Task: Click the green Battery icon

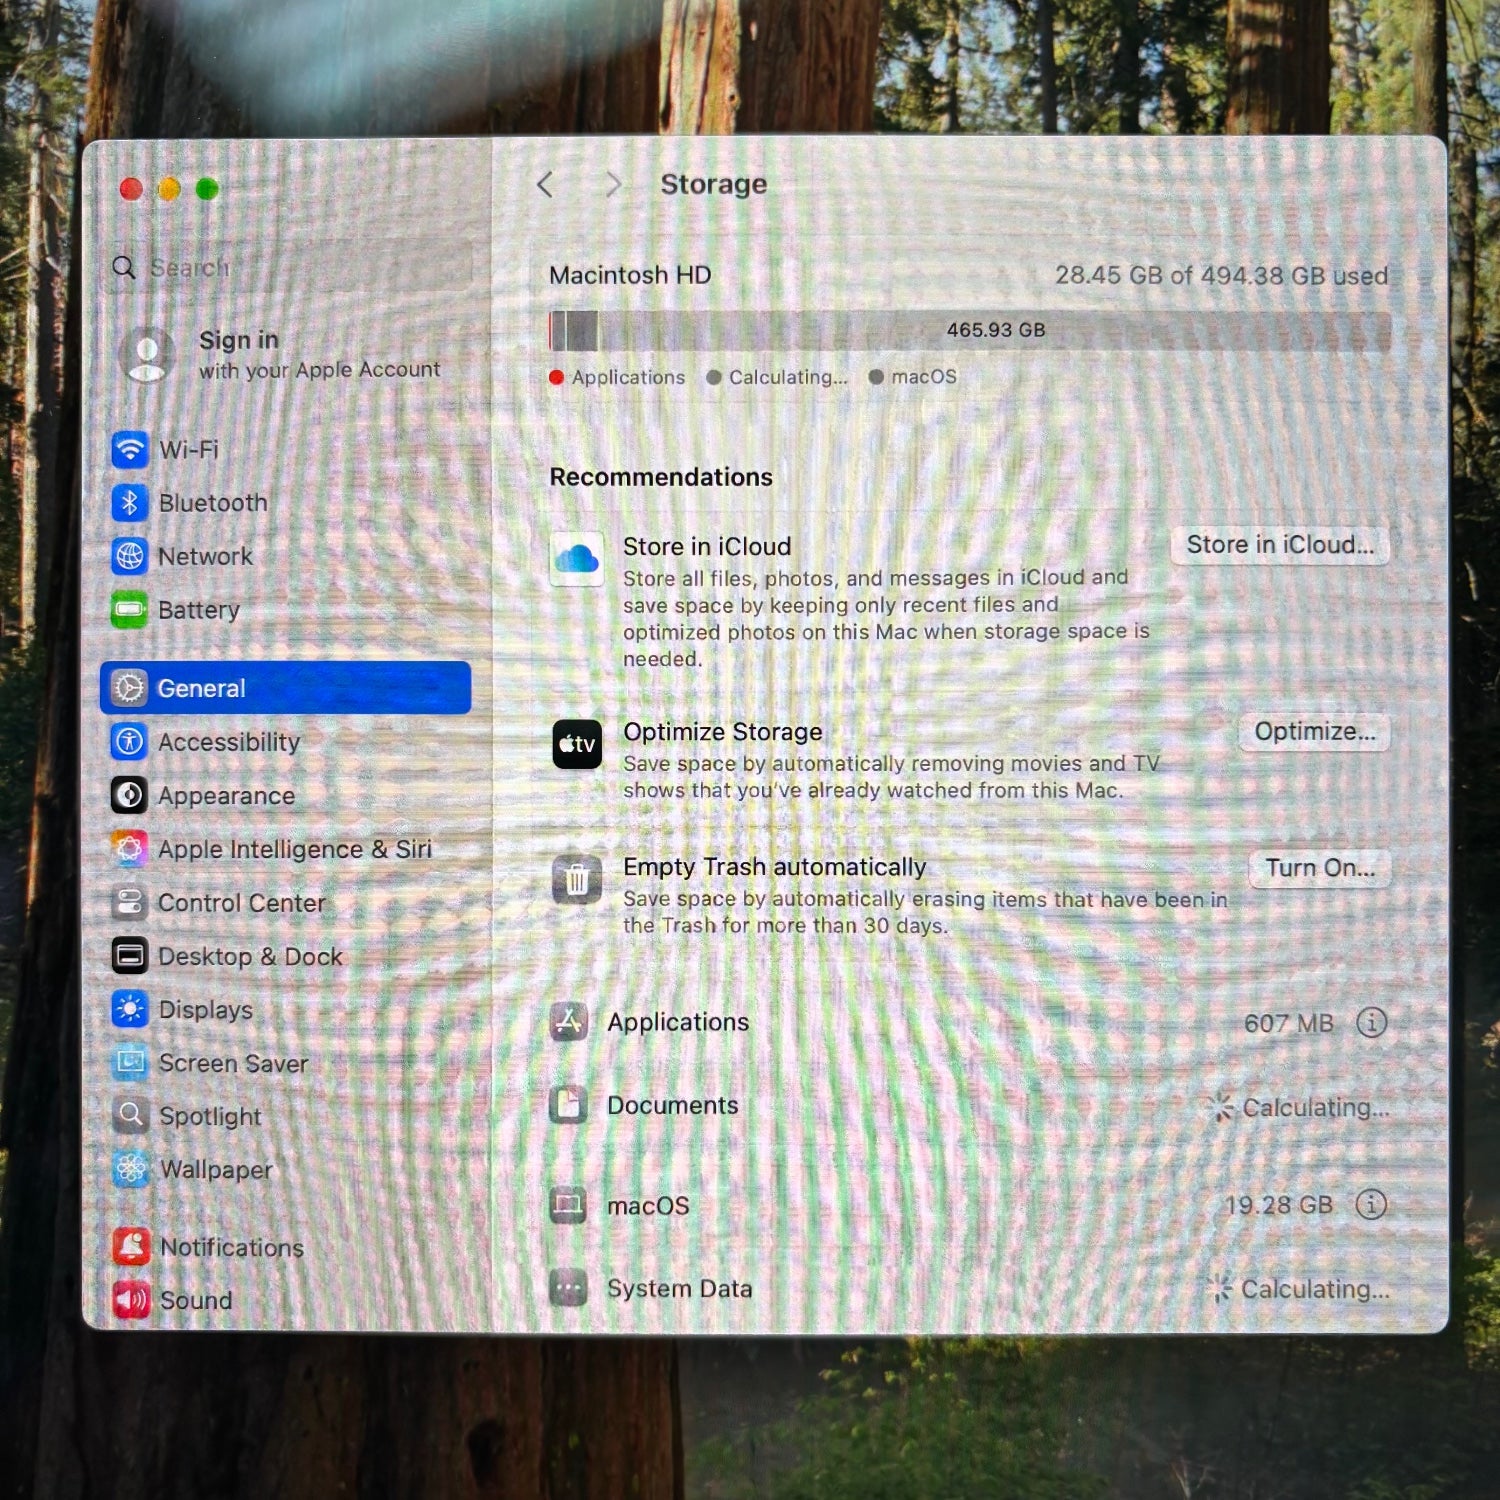Action: (x=130, y=609)
